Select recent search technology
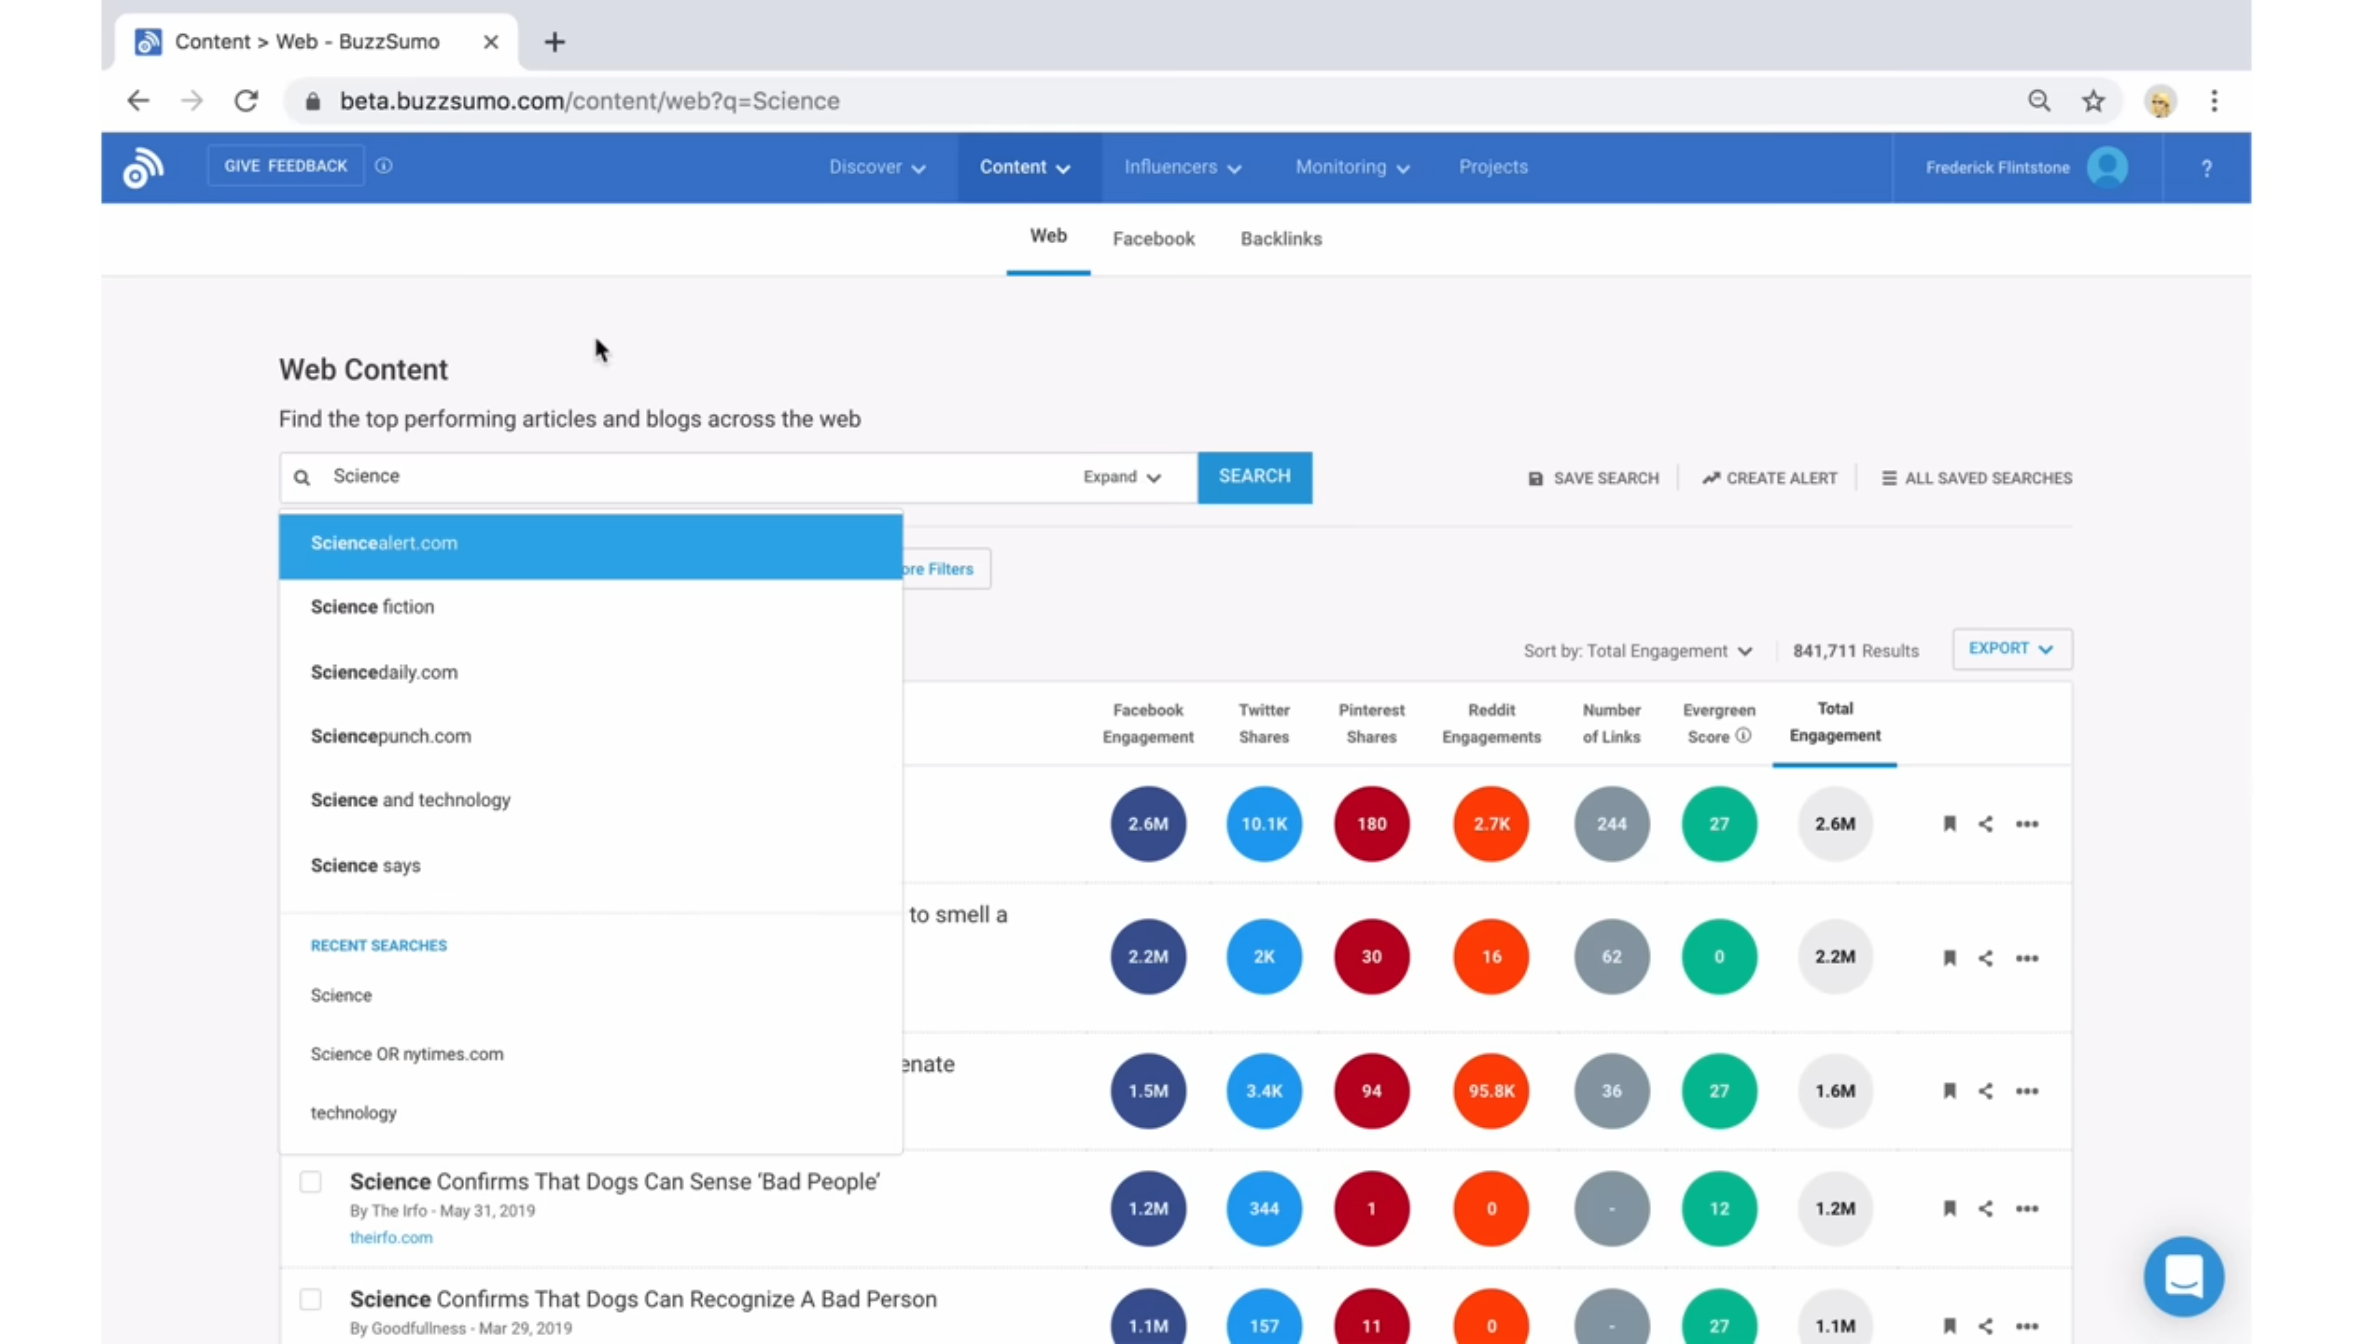Viewport: 2364px width, 1344px height. pyautogui.click(x=353, y=1113)
